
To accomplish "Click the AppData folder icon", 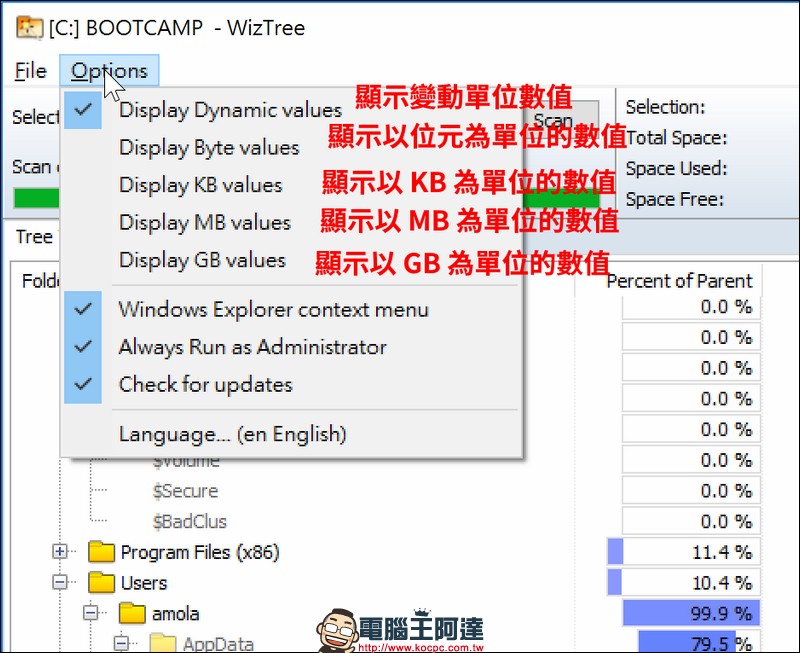I will coord(163,642).
